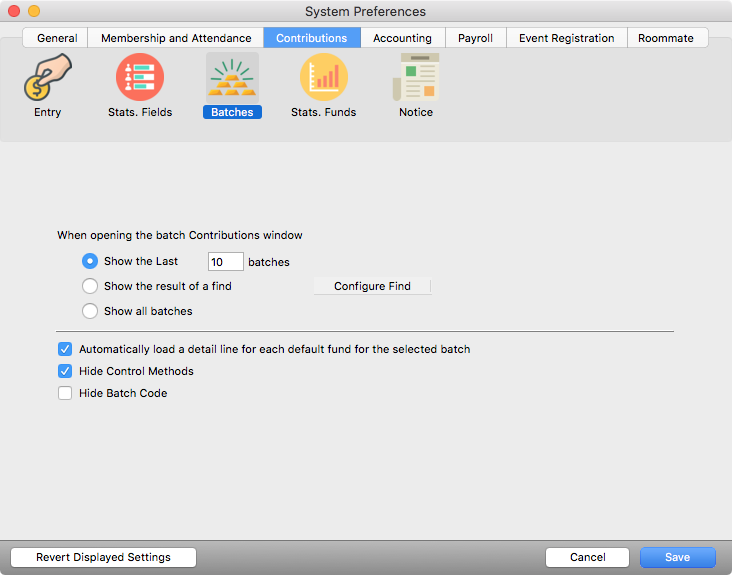Click the Batches gold bars icon
Viewport: 732px width, 575px height.
pyautogui.click(x=232, y=78)
